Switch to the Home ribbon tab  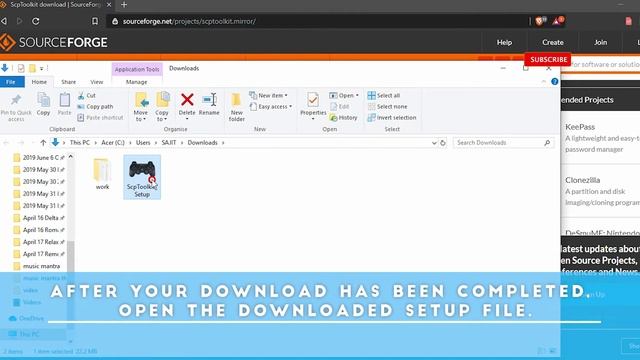point(39,82)
